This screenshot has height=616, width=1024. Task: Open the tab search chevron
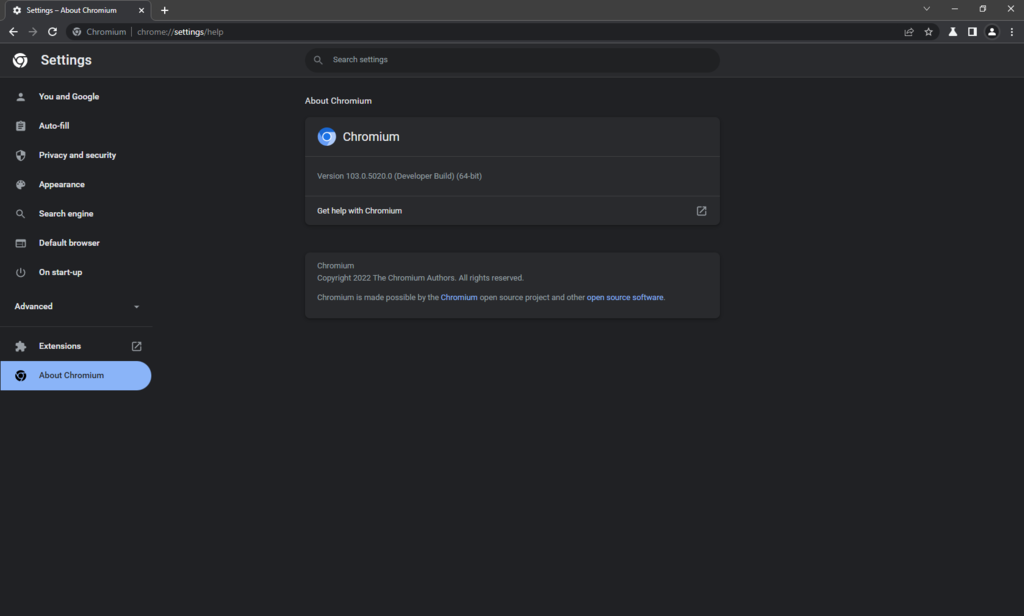926,9
